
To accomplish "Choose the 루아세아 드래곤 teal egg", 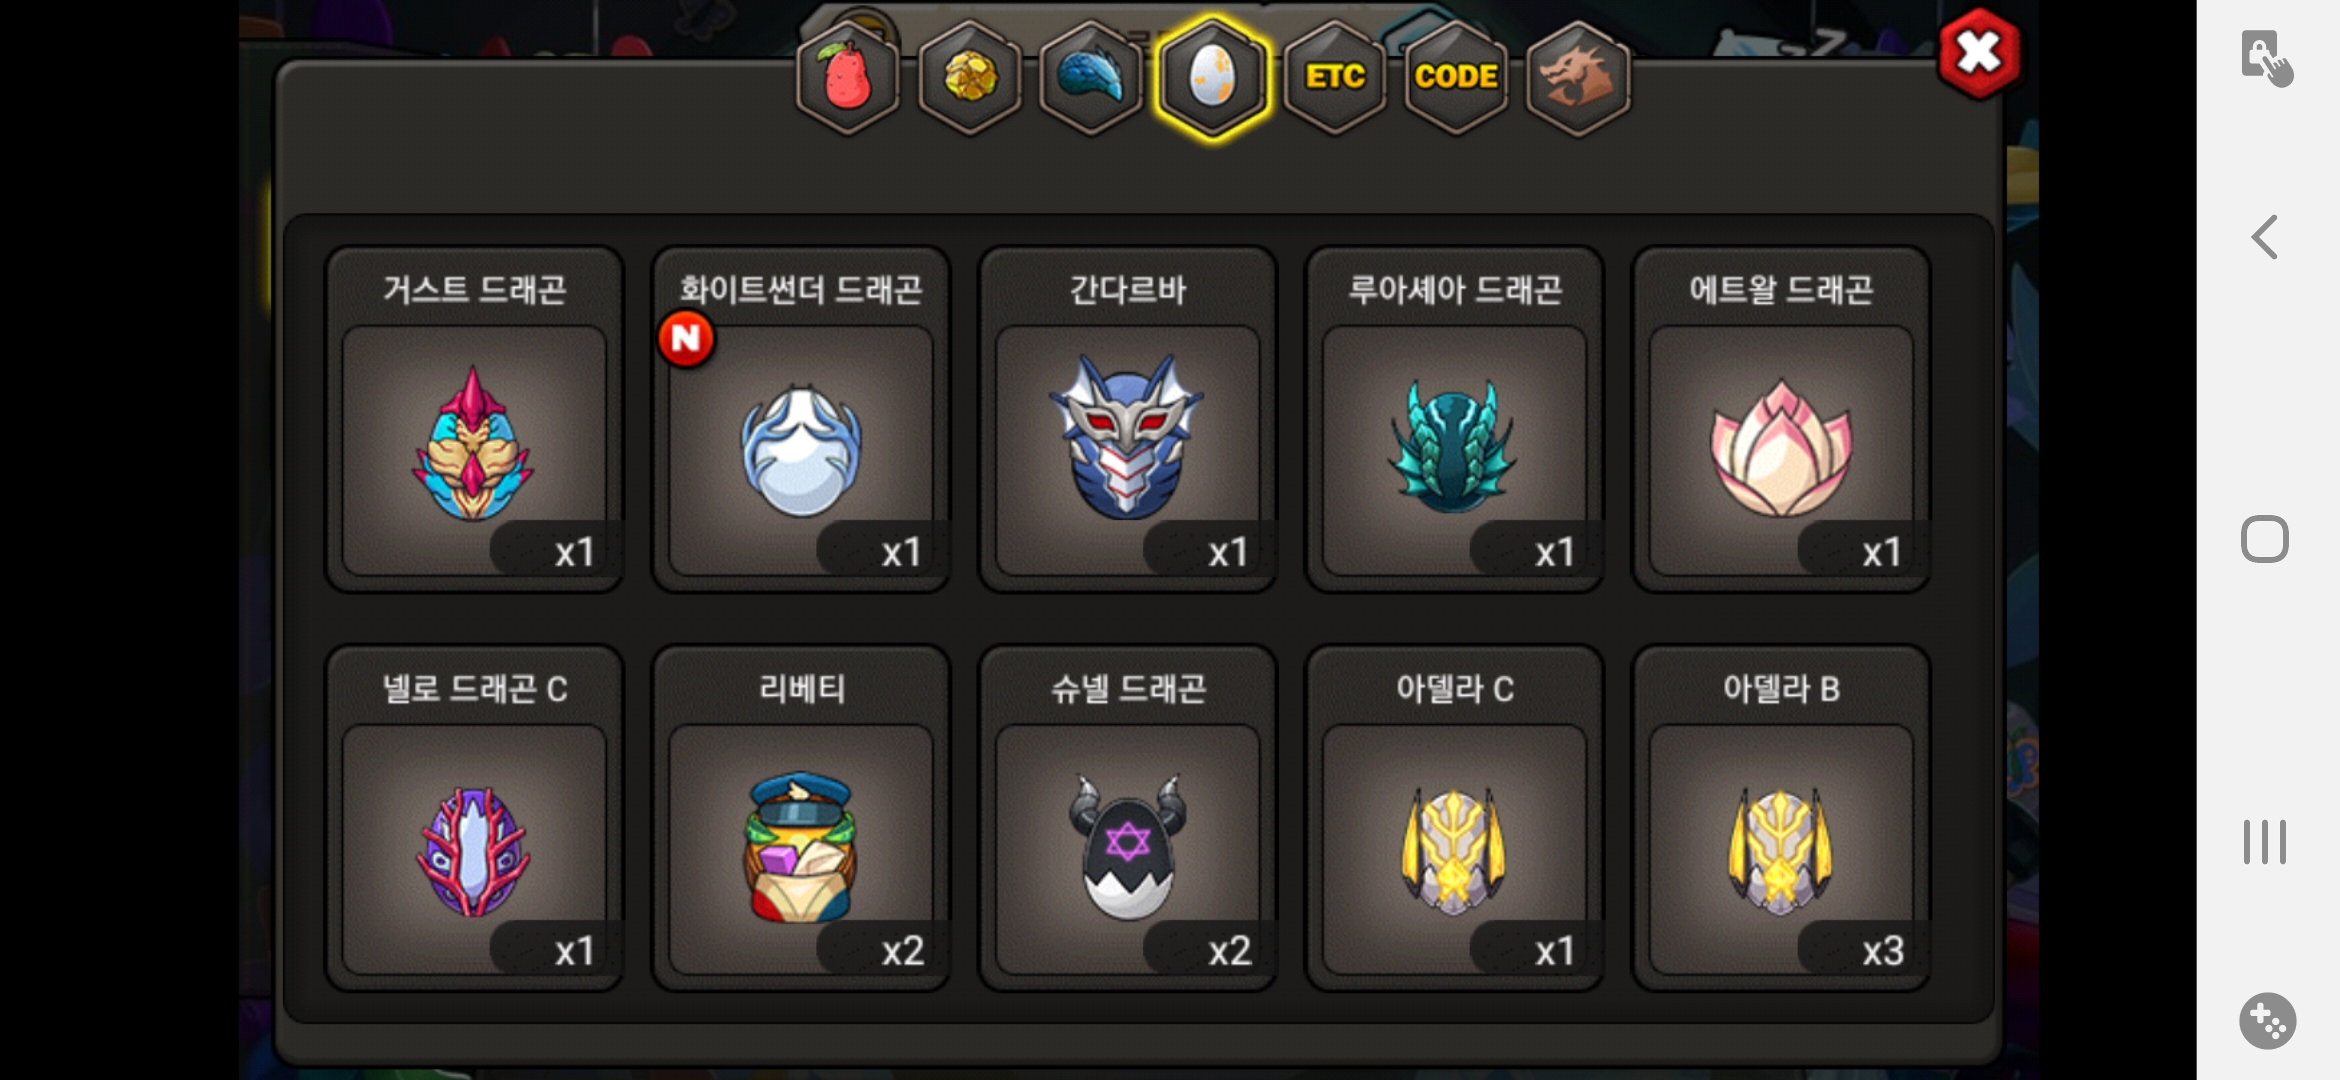I will [x=1455, y=420].
